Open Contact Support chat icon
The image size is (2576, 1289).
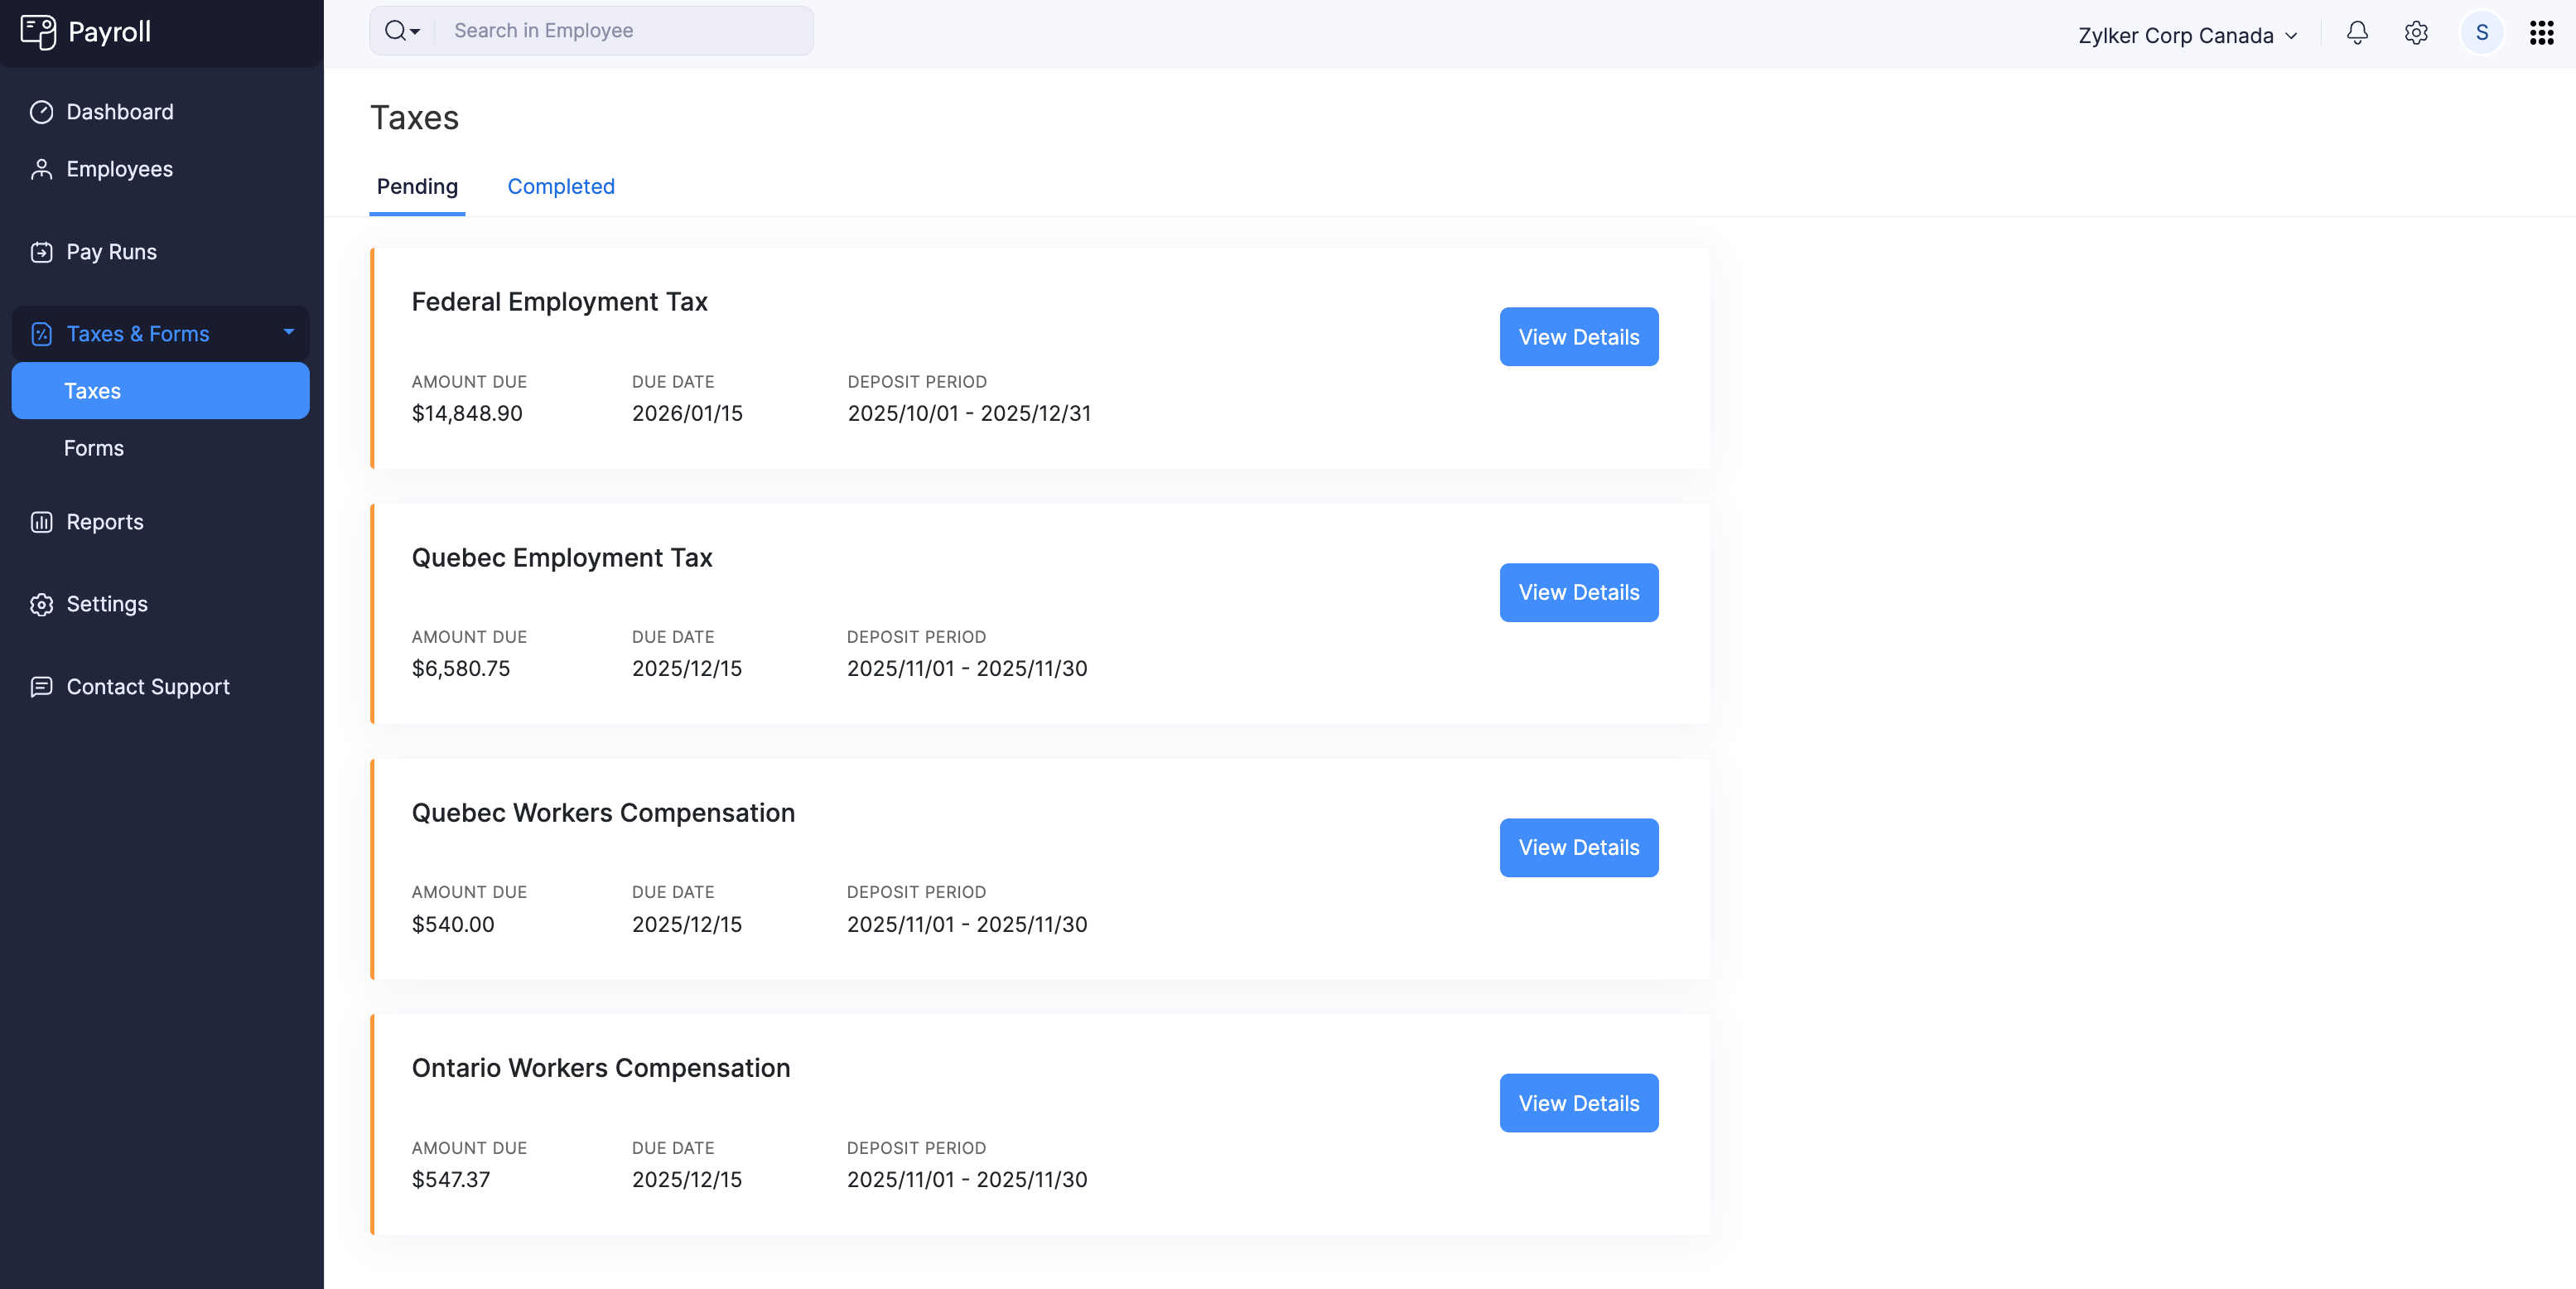pos(41,687)
